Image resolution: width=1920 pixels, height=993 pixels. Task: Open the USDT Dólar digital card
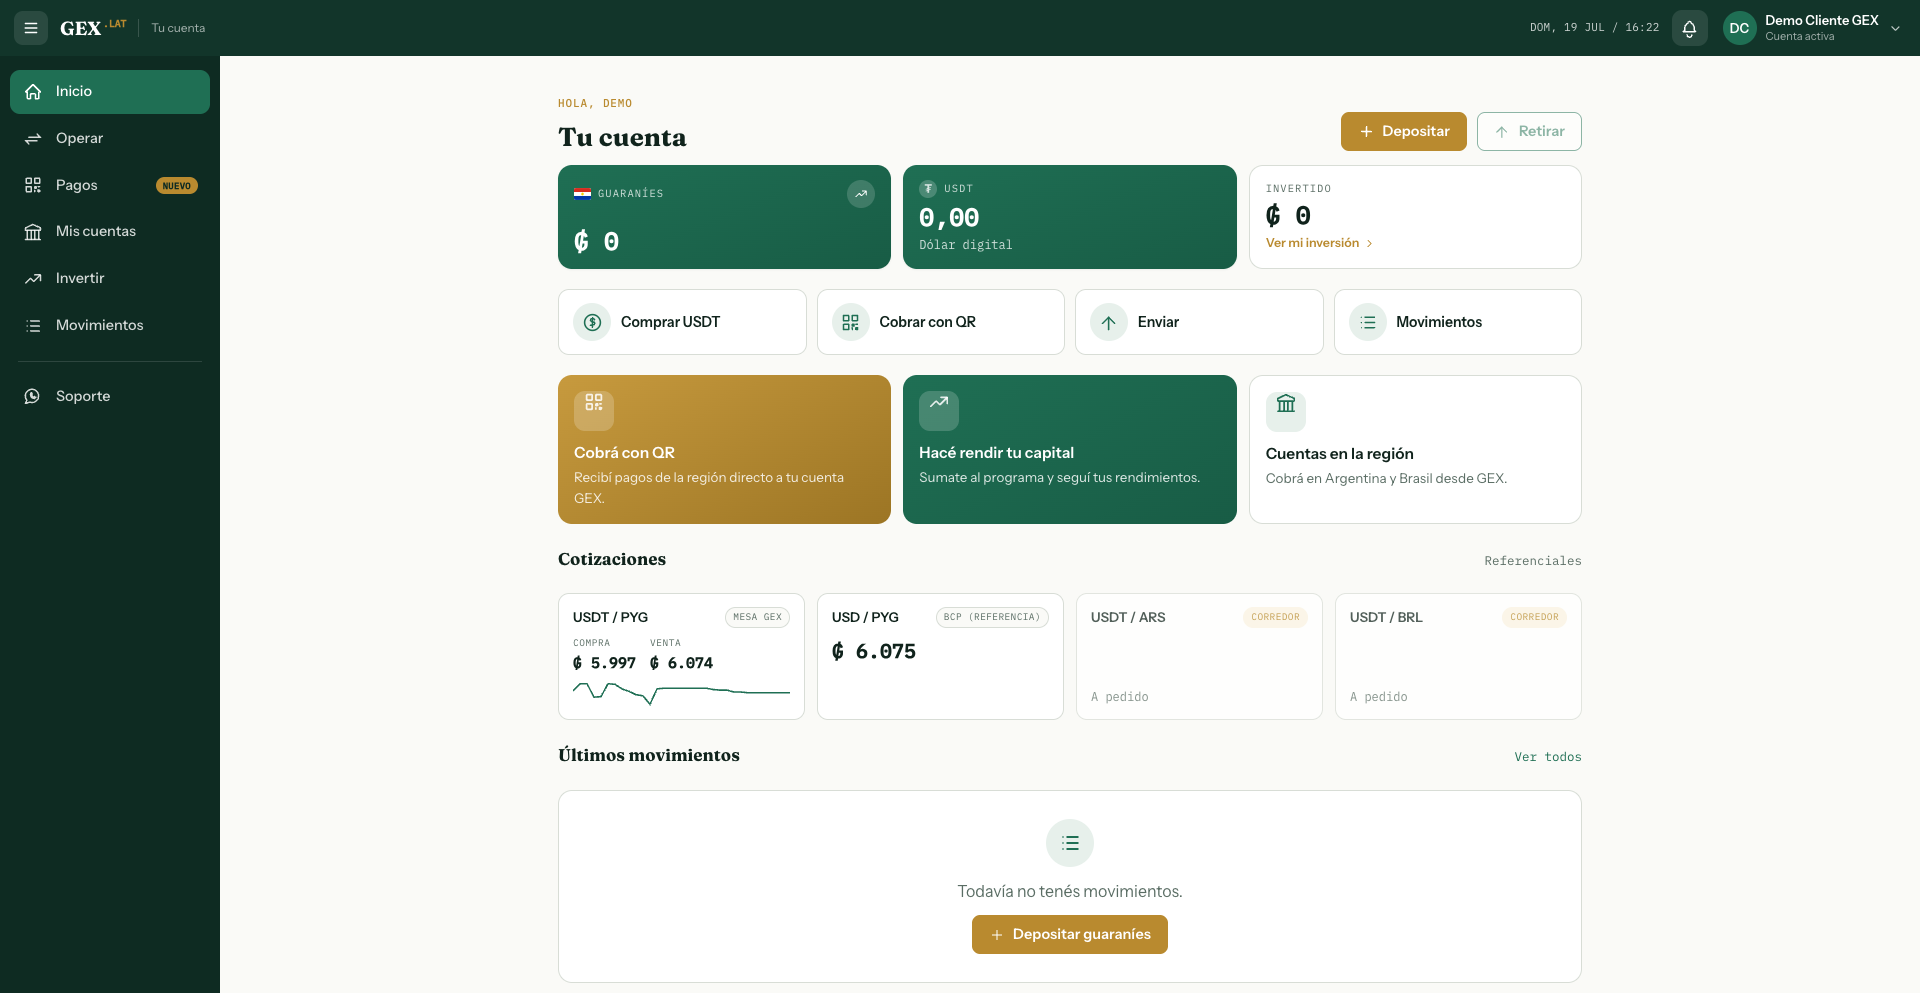[x=1069, y=217]
